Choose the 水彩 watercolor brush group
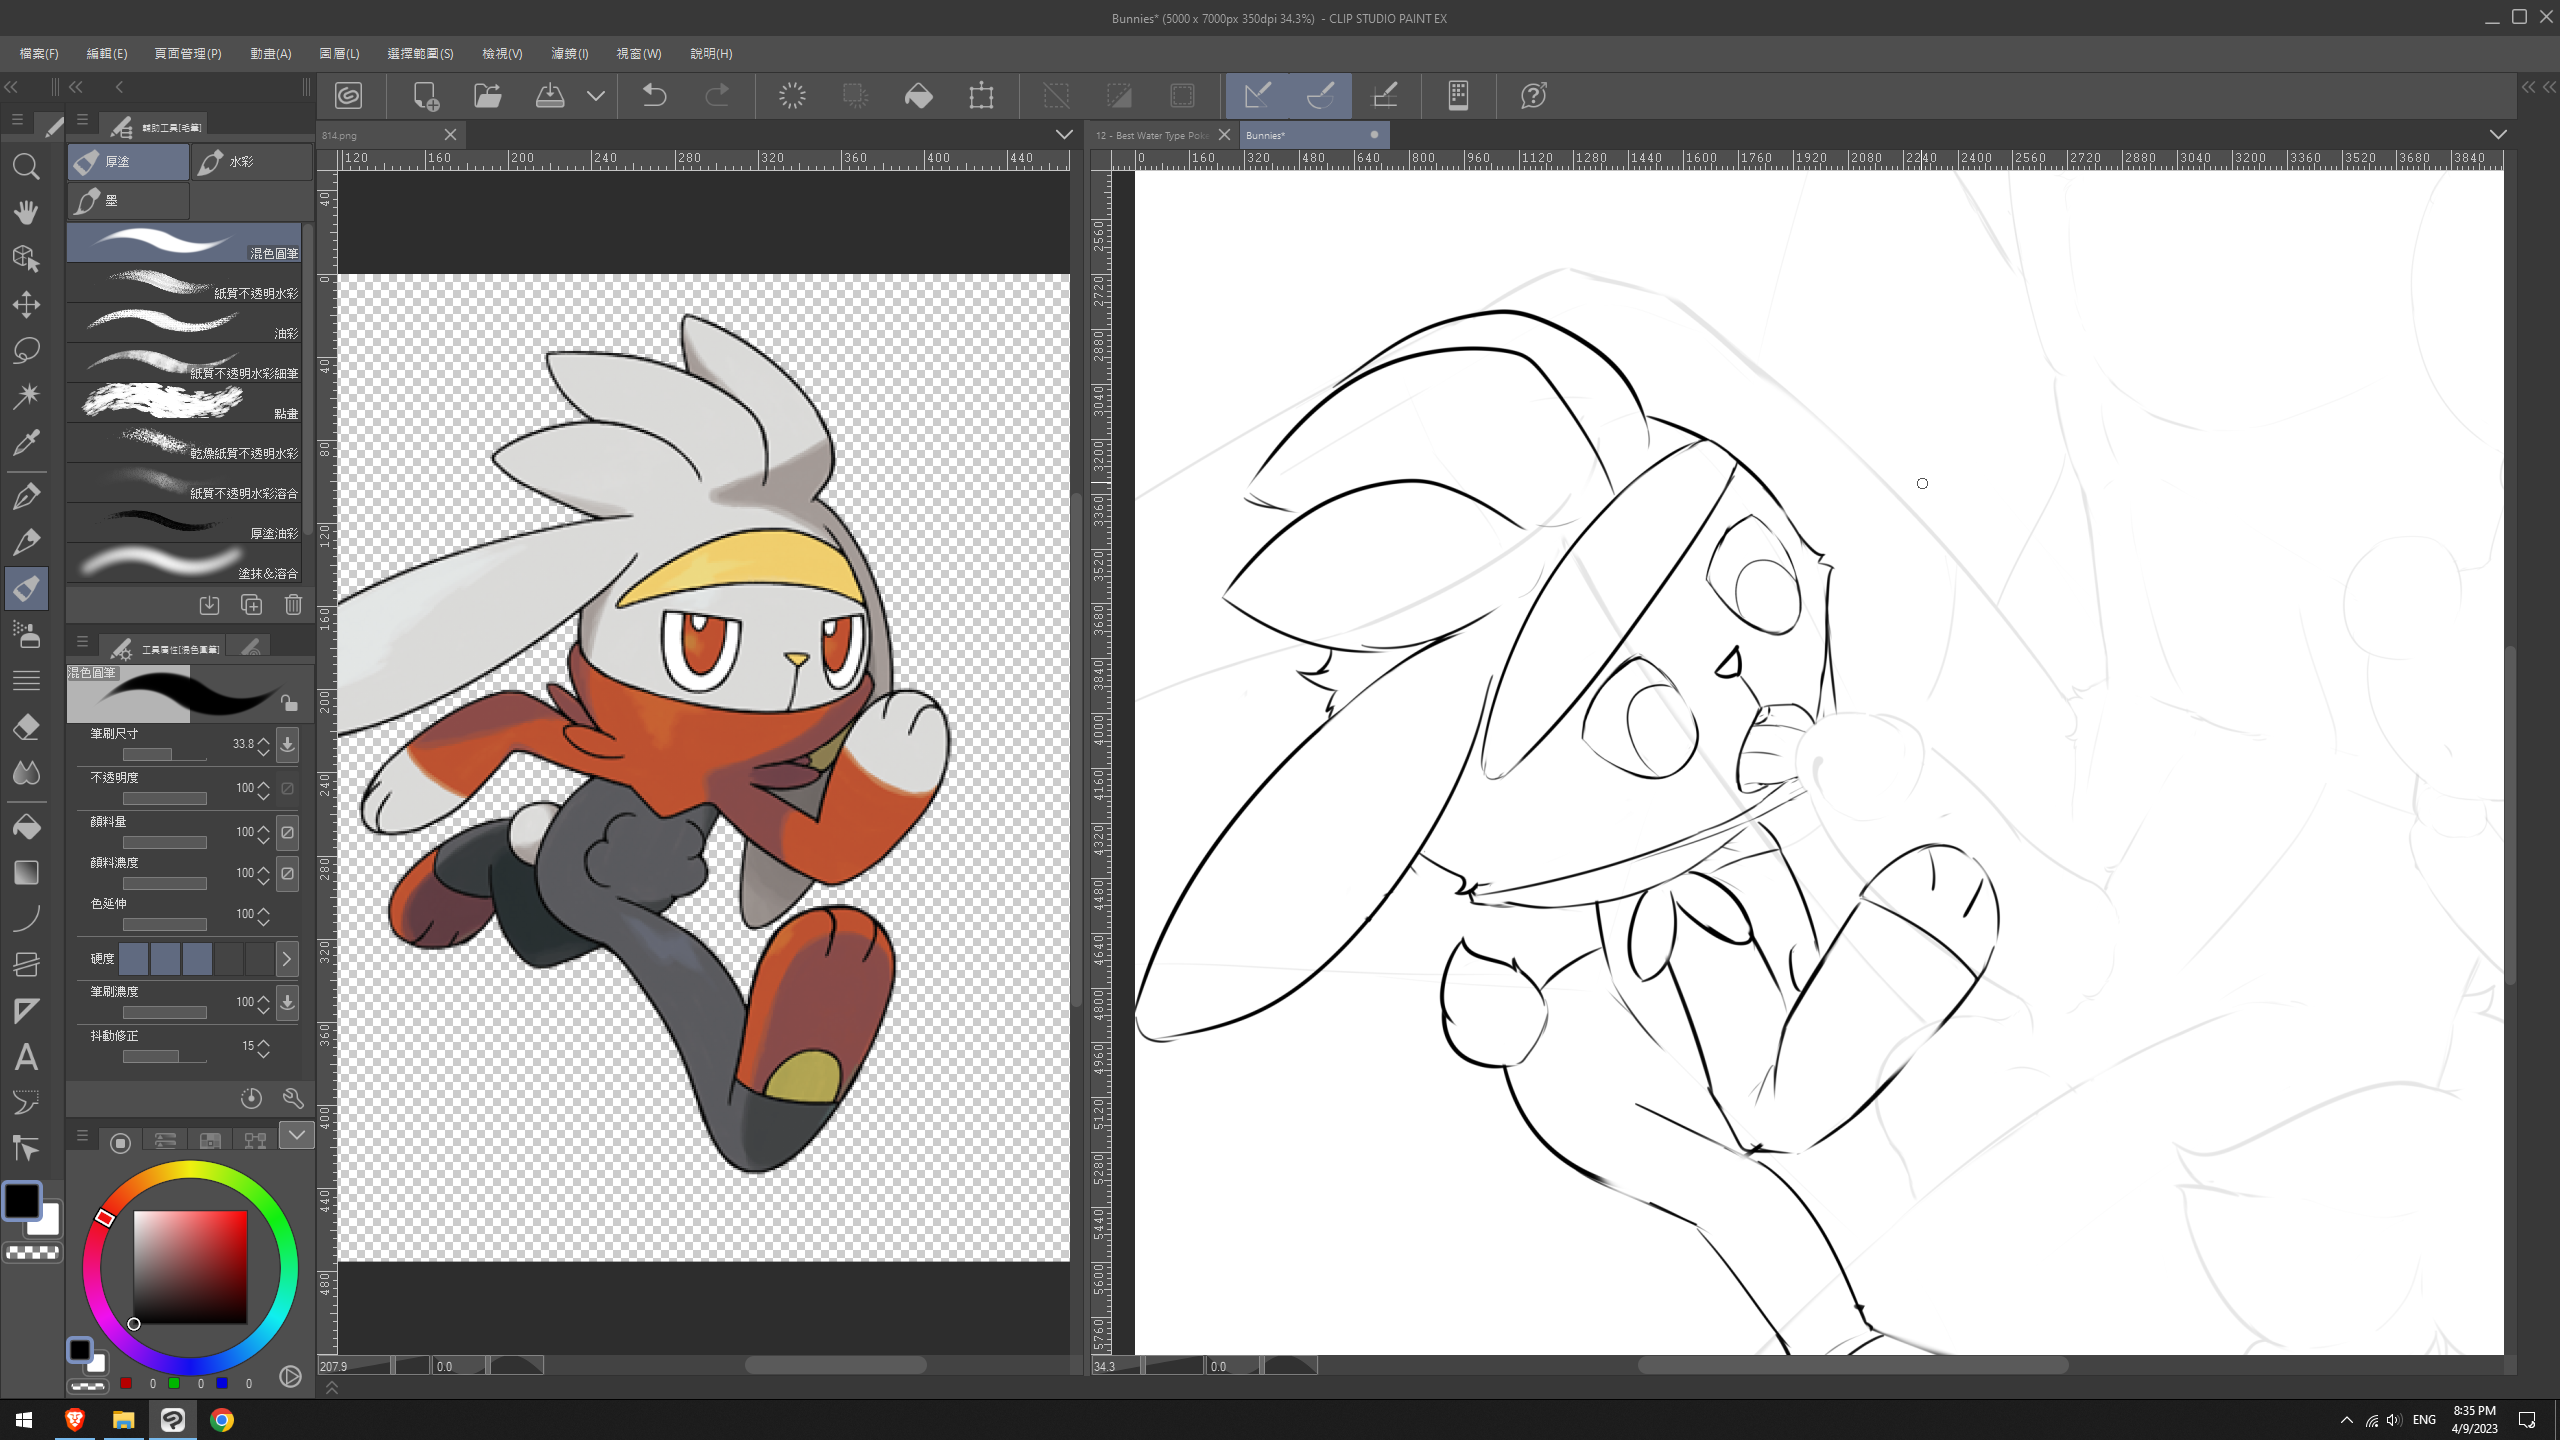 pyautogui.click(x=250, y=162)
